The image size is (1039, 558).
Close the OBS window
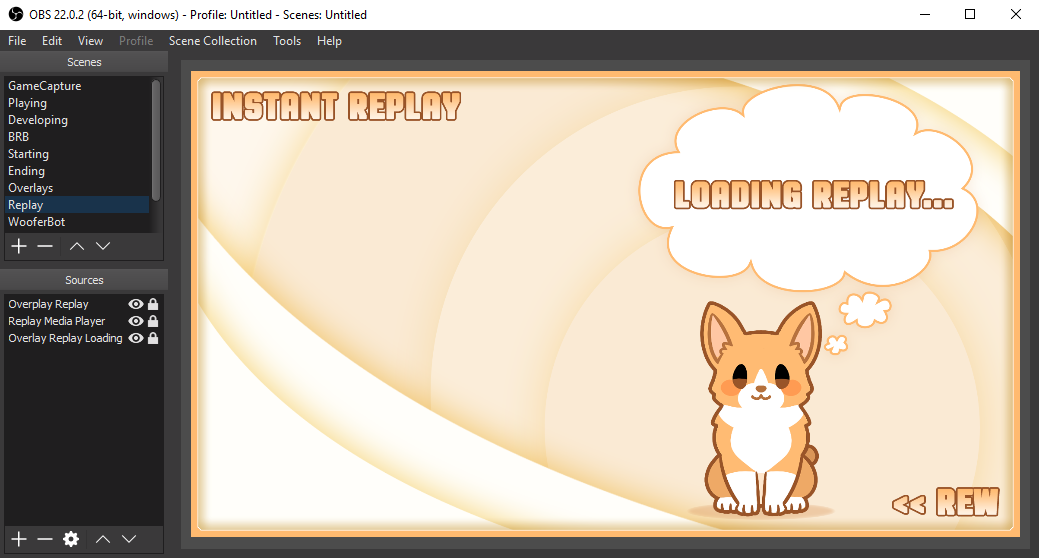(1016, 15)
